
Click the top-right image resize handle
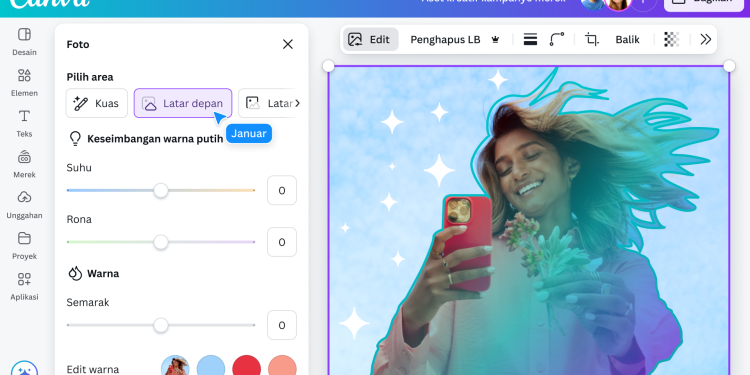point(729,66)
